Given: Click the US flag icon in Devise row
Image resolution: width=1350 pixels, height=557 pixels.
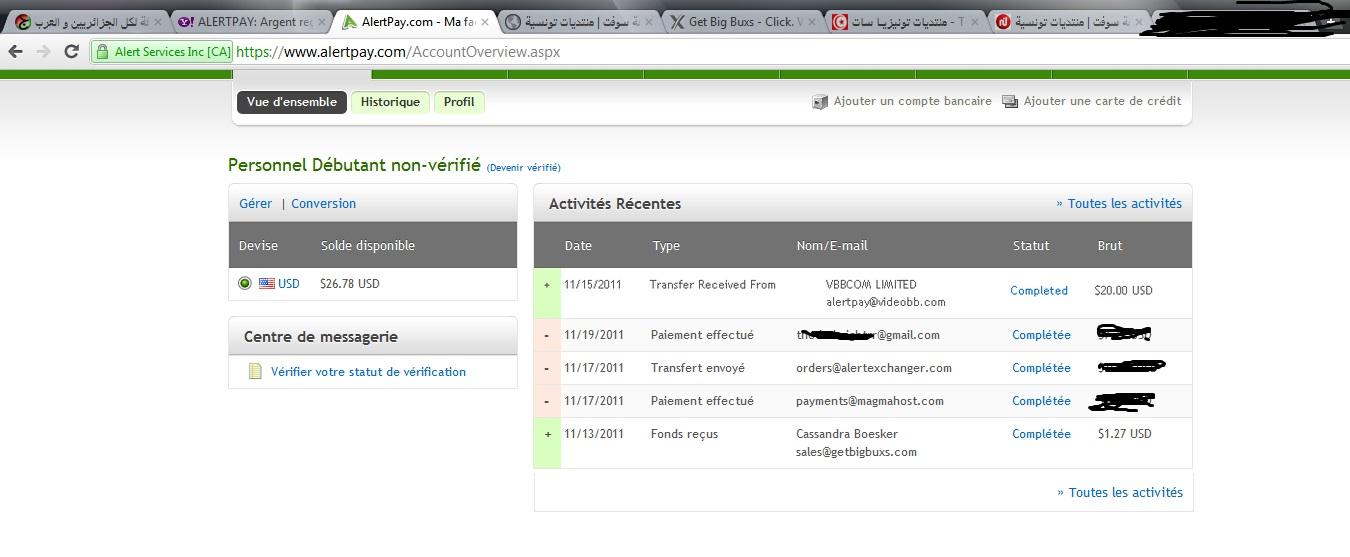Looking at the screenshot, I should [x=267, y=284].
